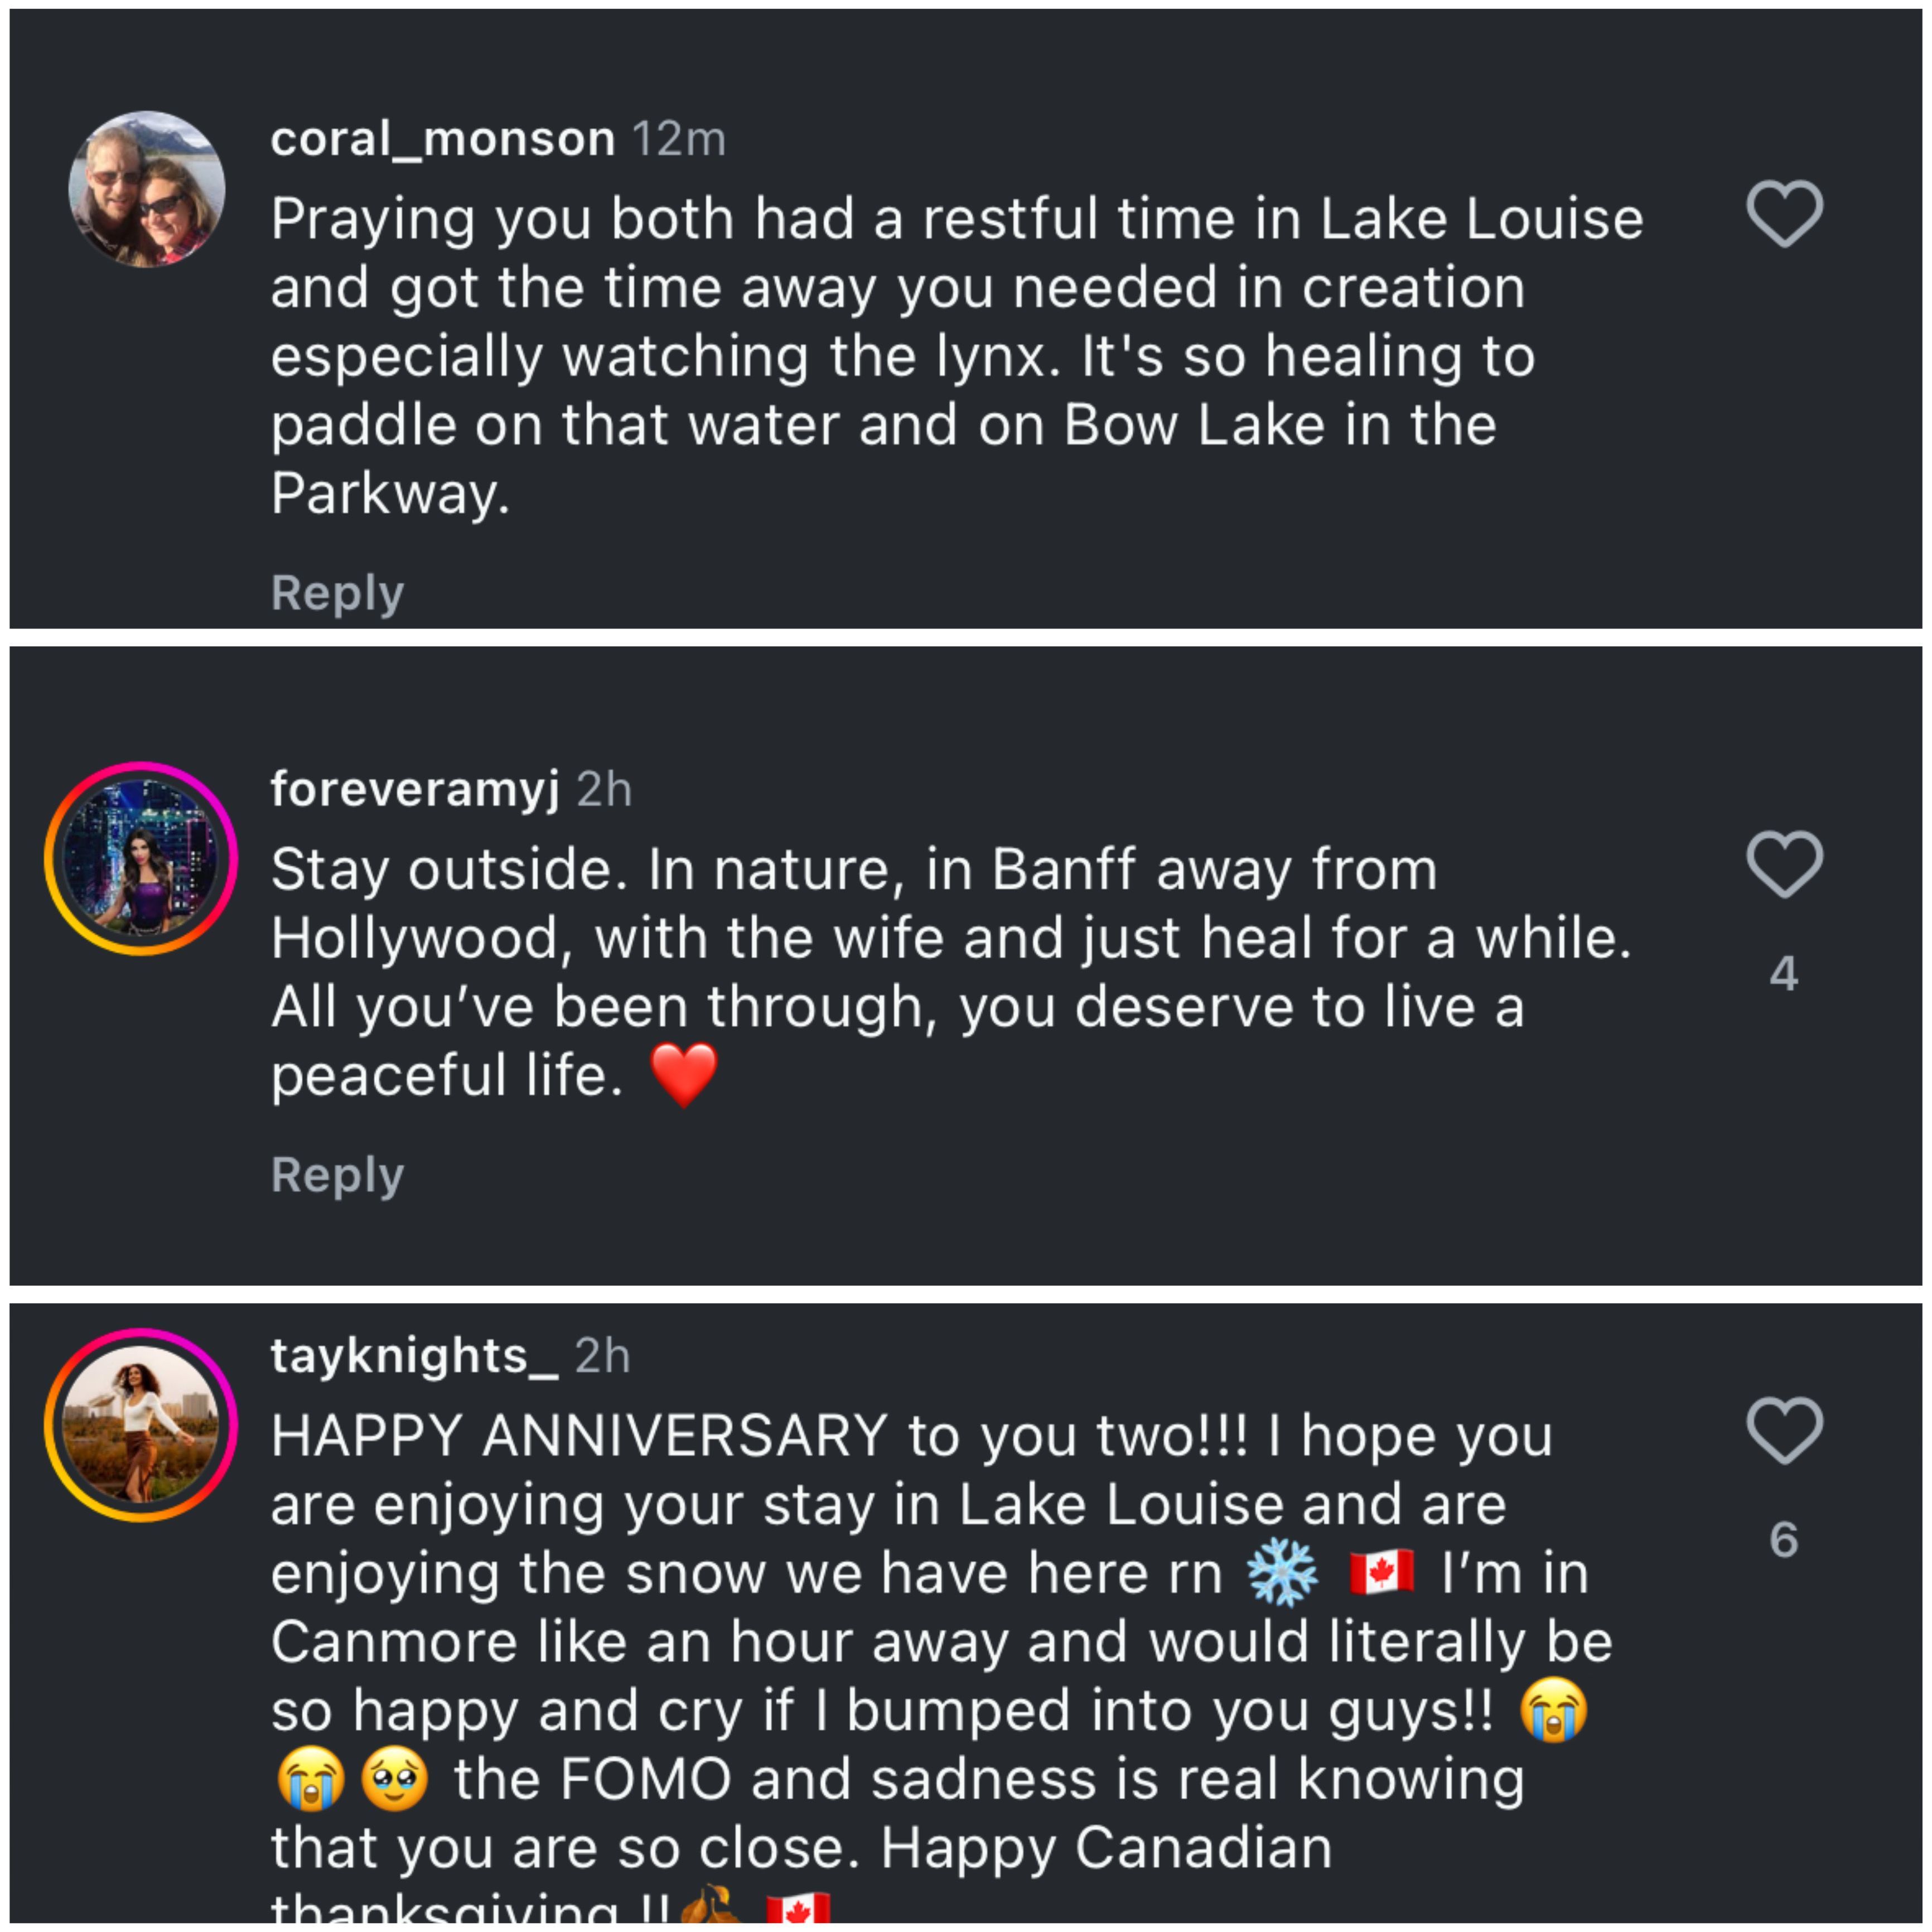Visit foreveramyj's profile via username

coord(414,789)
